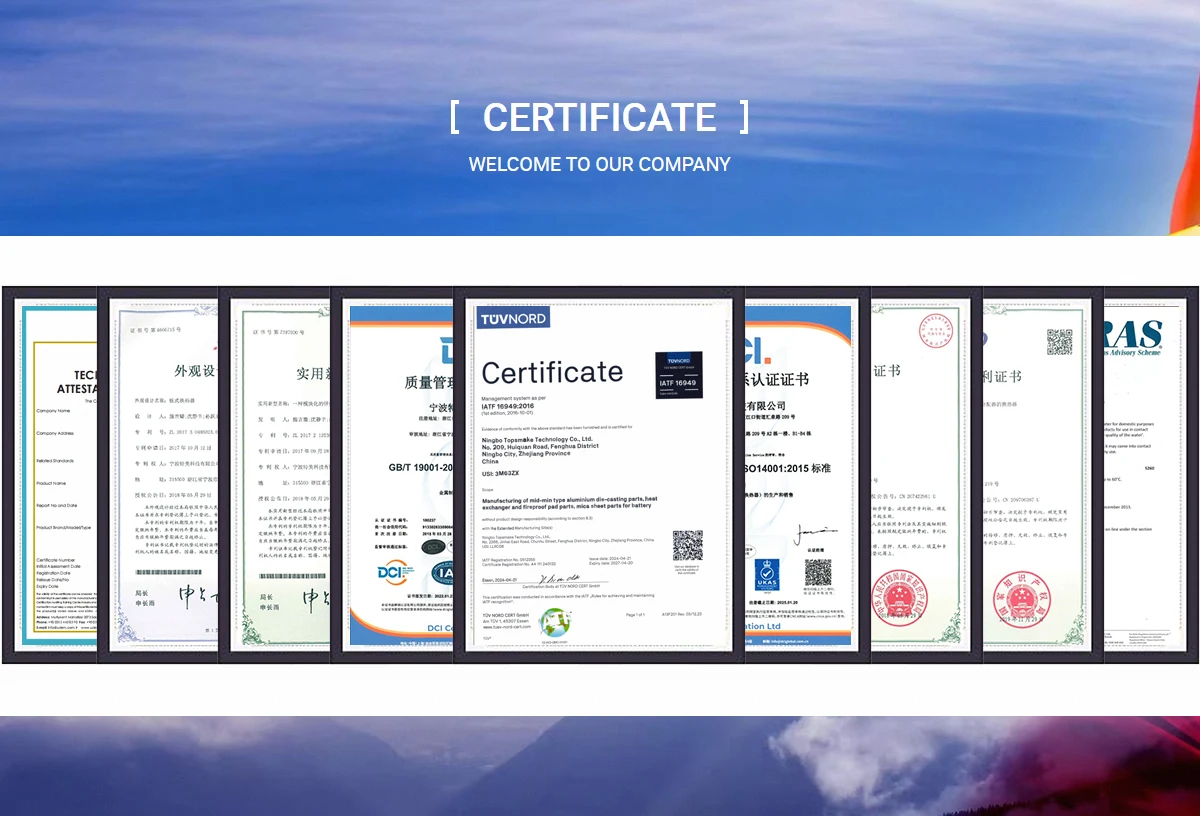
Task: Click the TÜV NORD logo on center certificate
Action: click(x=514, y=318)
